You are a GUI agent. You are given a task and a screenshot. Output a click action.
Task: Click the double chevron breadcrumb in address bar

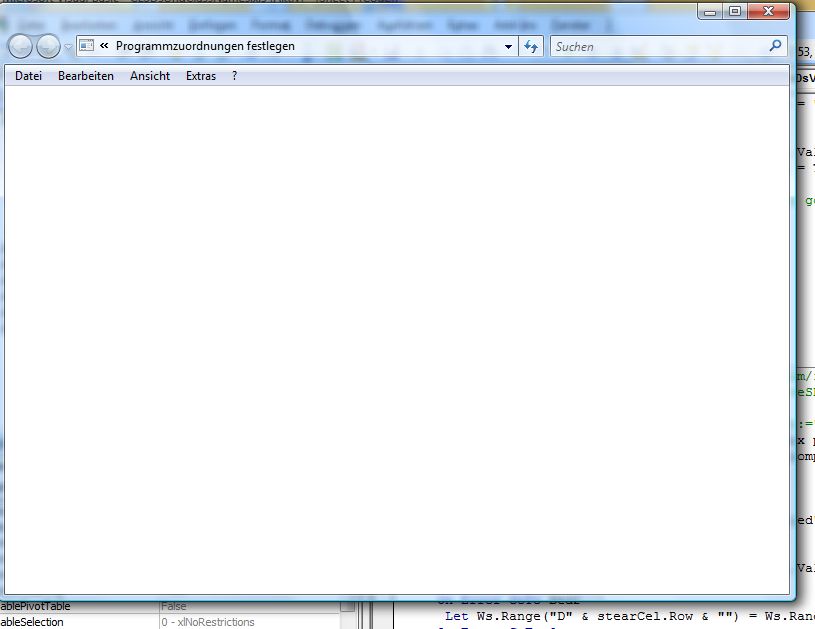(104, 46)
